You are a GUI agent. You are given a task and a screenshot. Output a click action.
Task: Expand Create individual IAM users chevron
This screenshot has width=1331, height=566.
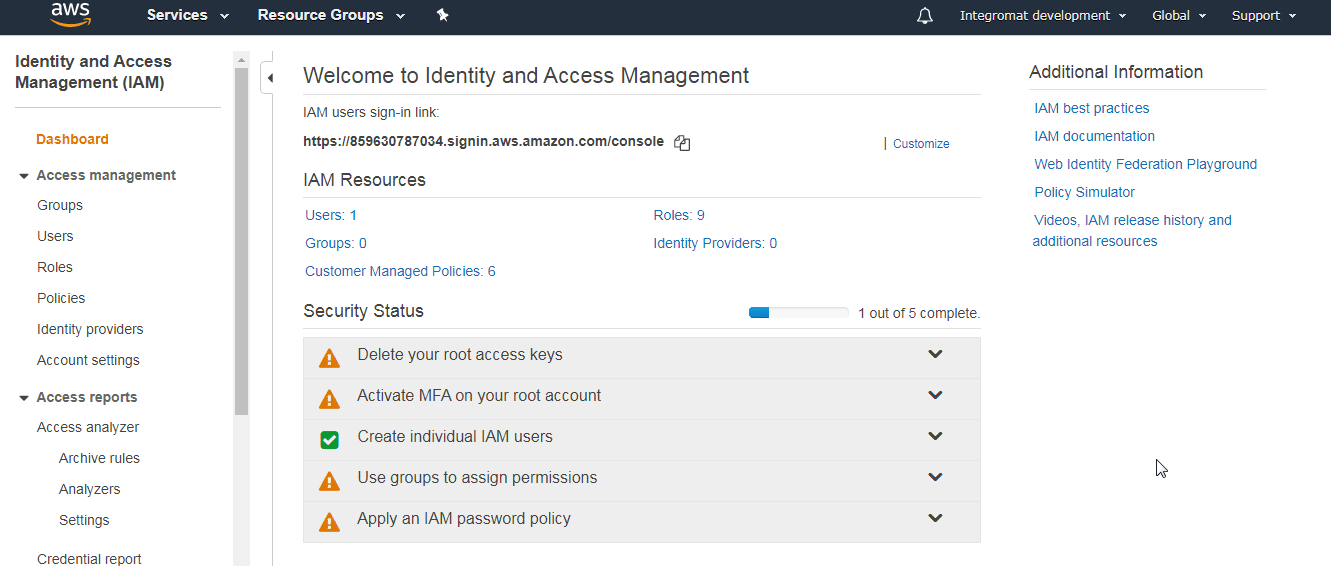point(935,436)
